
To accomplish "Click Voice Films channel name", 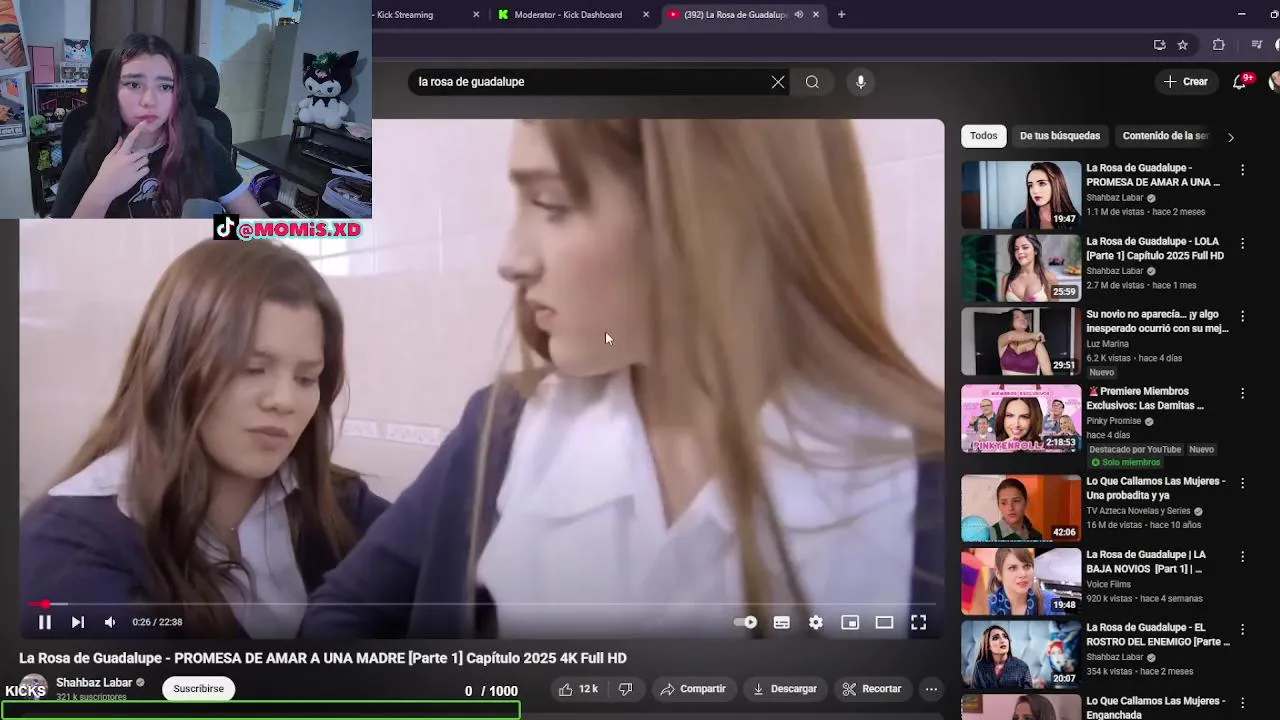I will (x=1108, y=584).
